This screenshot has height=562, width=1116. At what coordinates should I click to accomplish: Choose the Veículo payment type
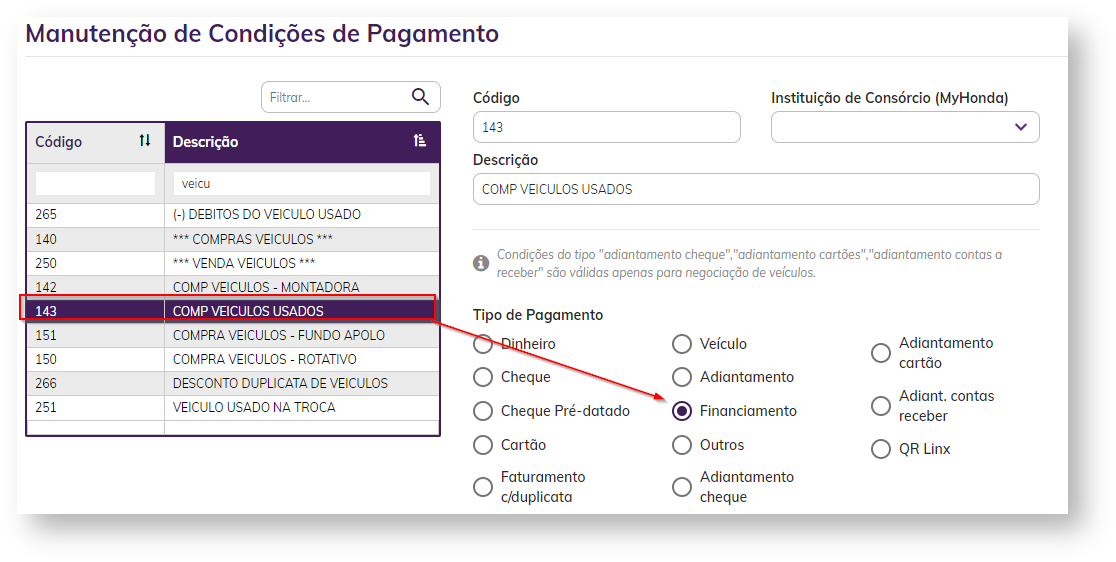click(x=682, y=344)
